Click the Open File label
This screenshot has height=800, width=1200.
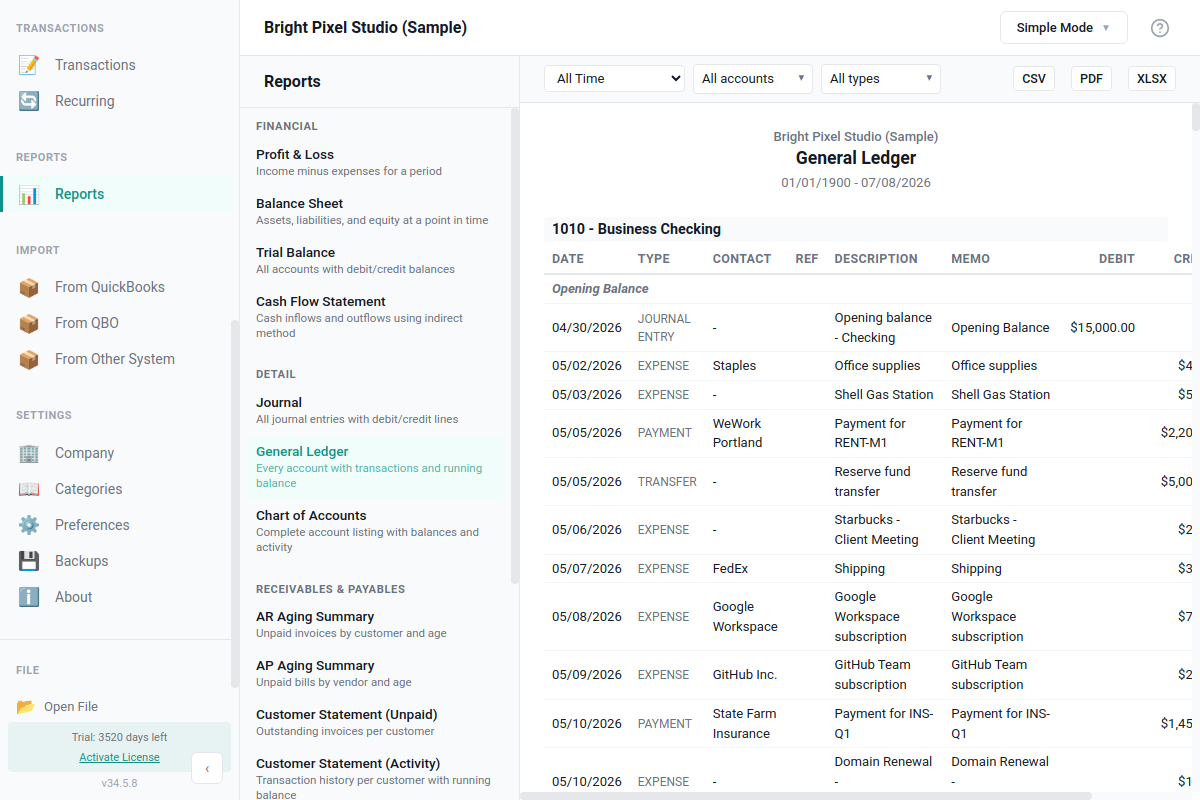71,707
